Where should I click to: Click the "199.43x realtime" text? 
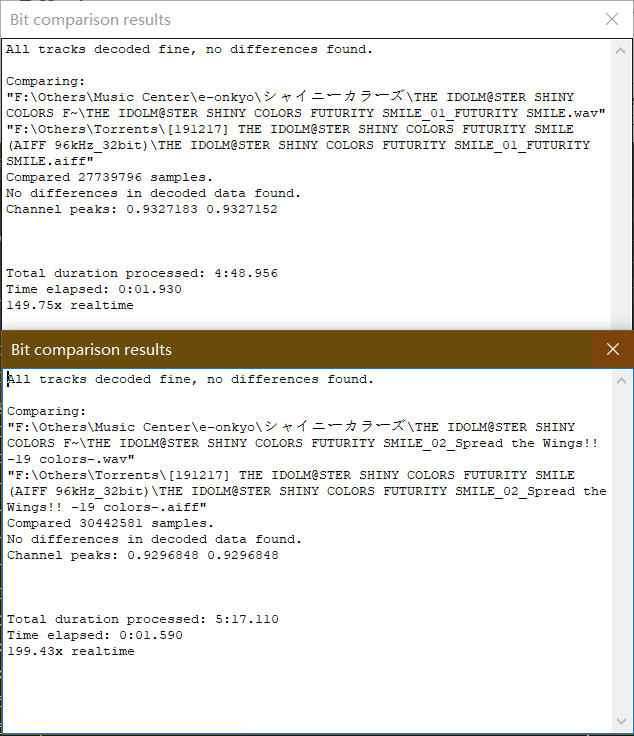(70, 651)
